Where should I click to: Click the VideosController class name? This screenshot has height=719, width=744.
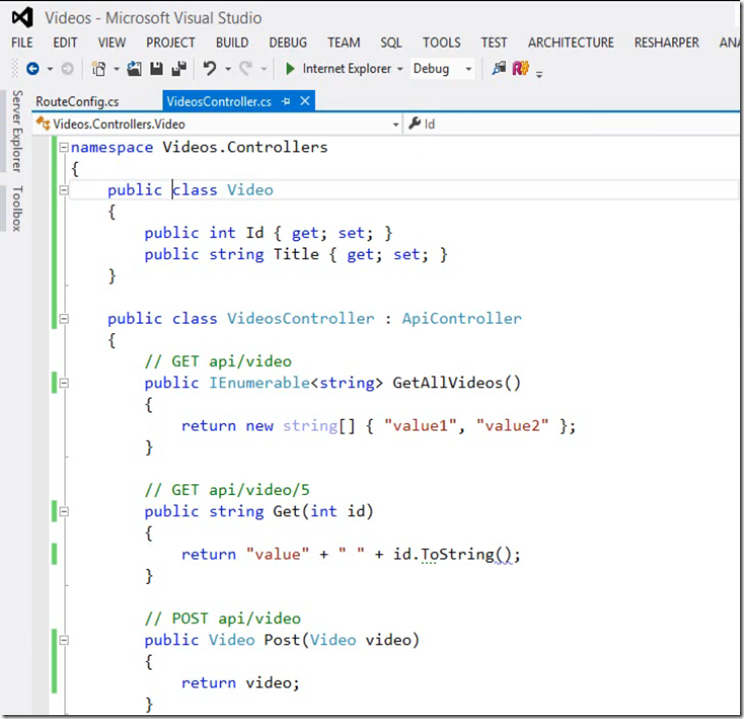point(300,318)
